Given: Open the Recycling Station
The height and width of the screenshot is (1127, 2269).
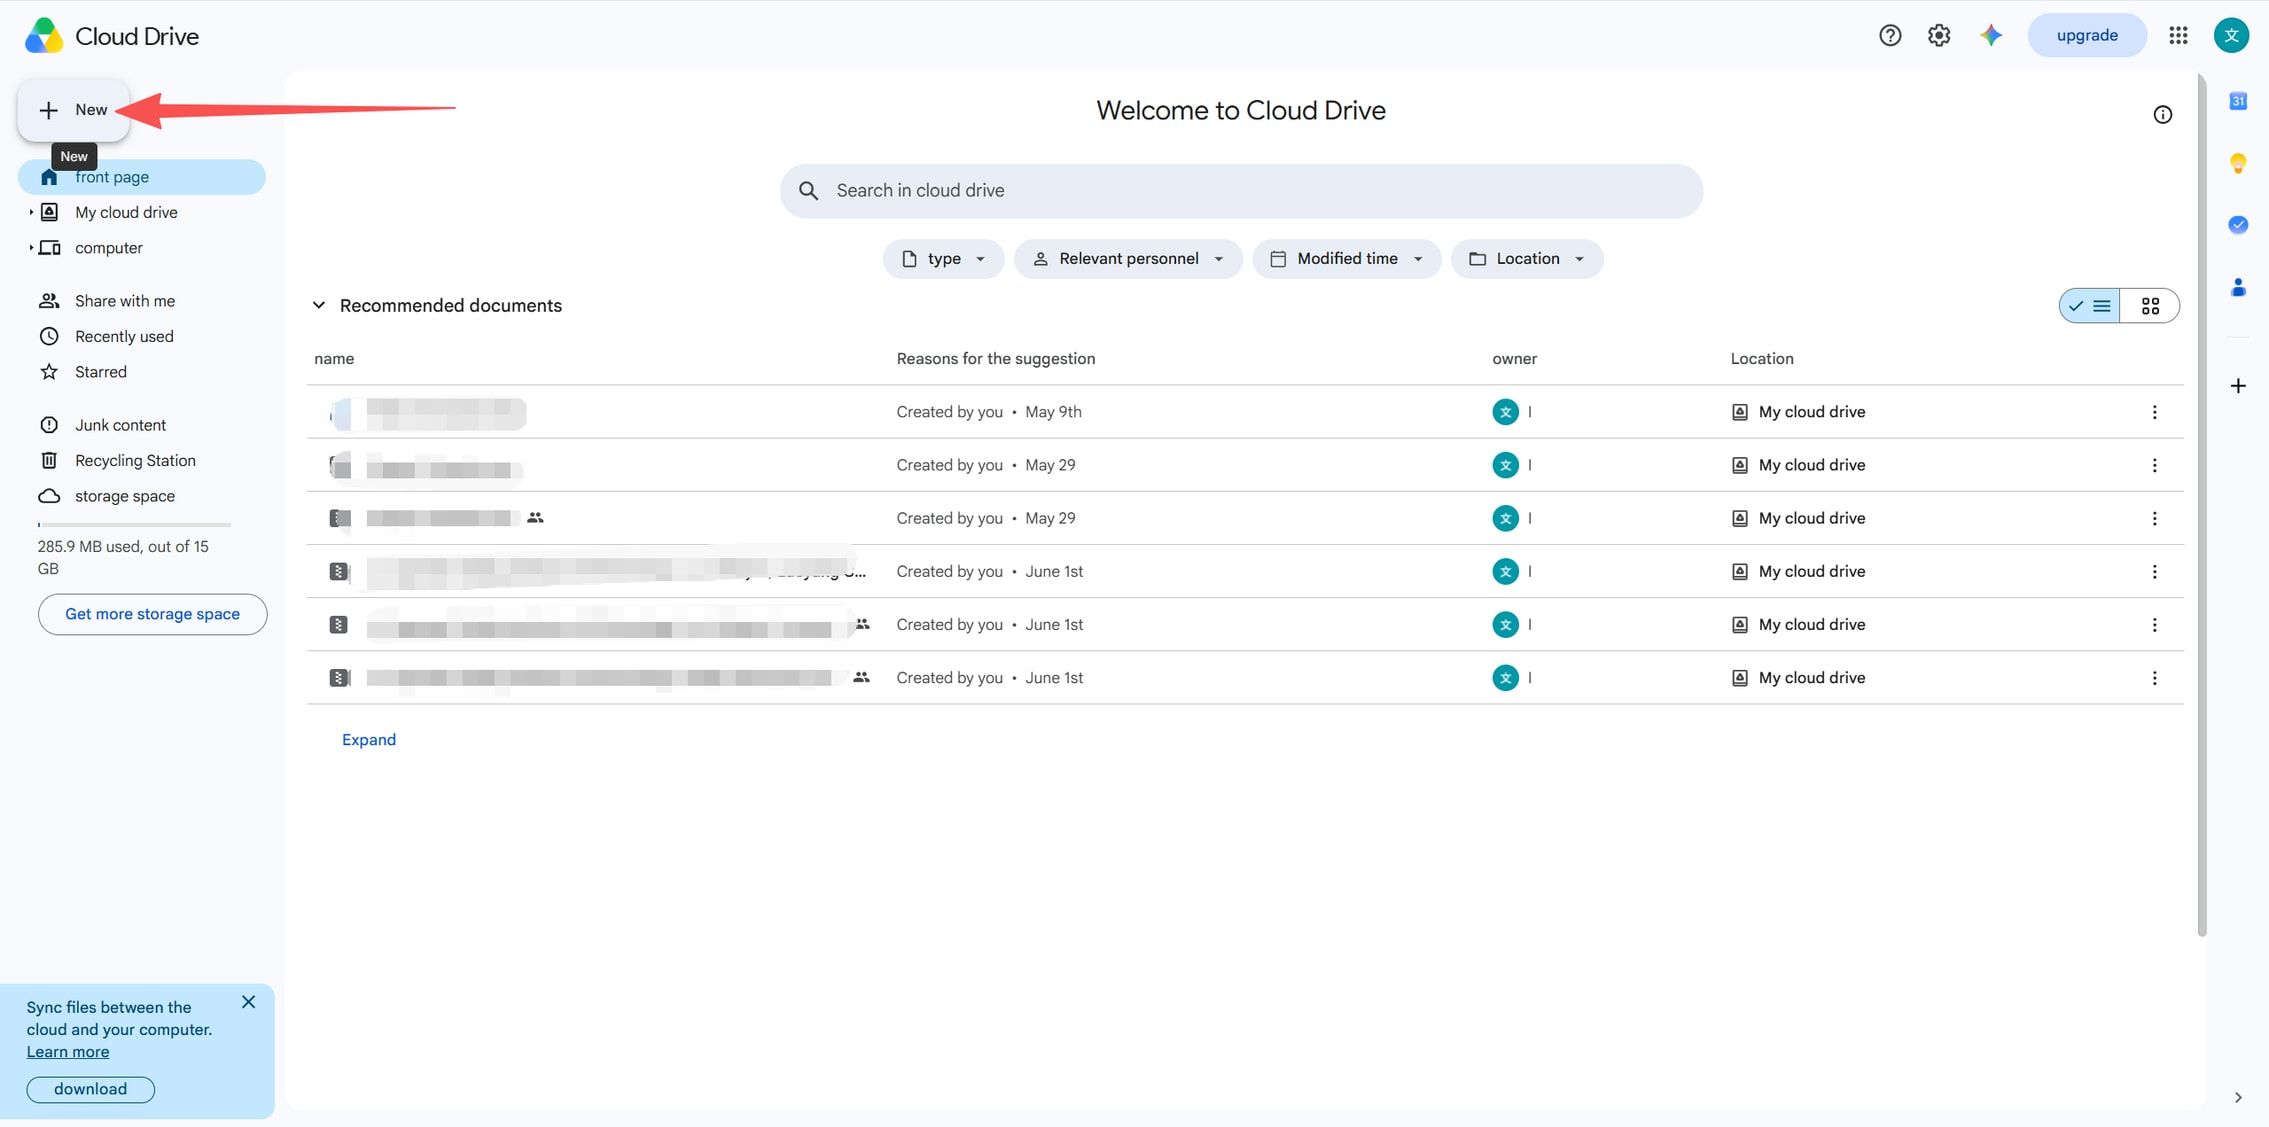Looking at the screenshot, I should (135, 461).
